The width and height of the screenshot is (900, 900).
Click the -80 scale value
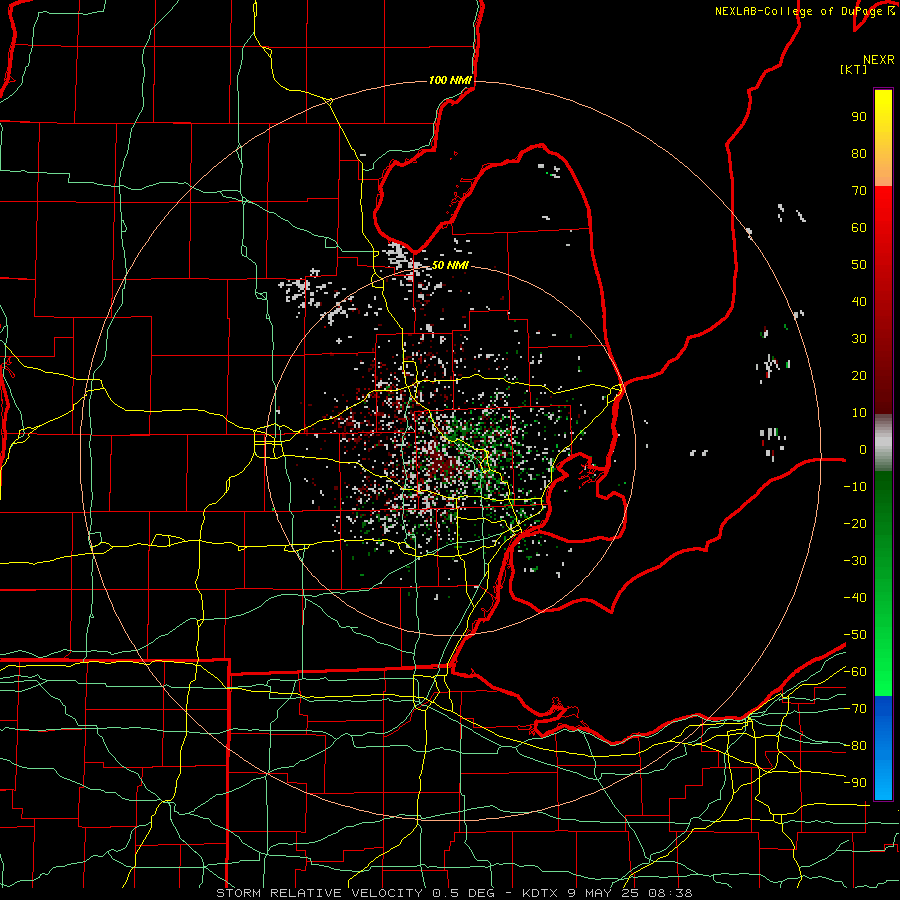pos(855,746)
